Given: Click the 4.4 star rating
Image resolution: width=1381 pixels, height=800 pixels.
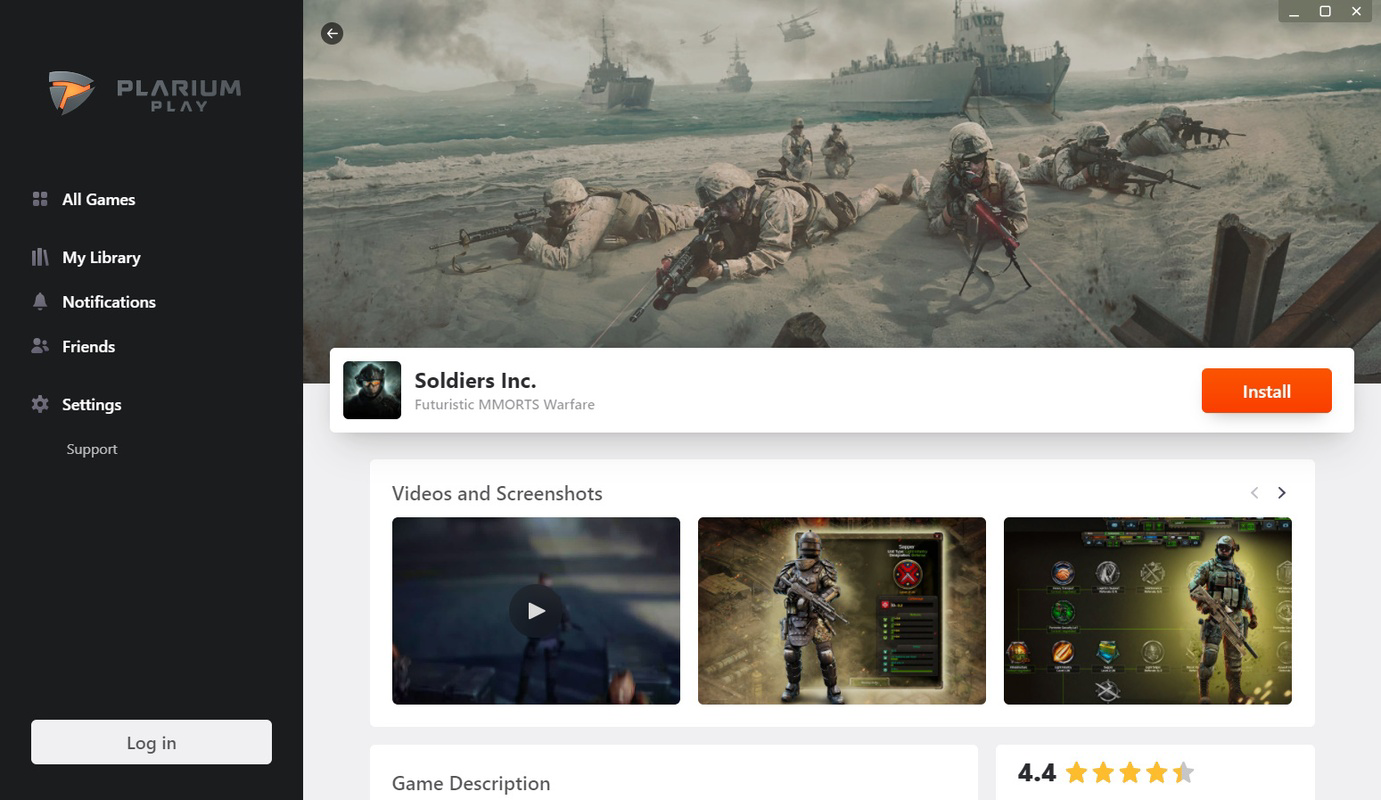Looking at the screenshot, I should click(x=1106, y=772).
